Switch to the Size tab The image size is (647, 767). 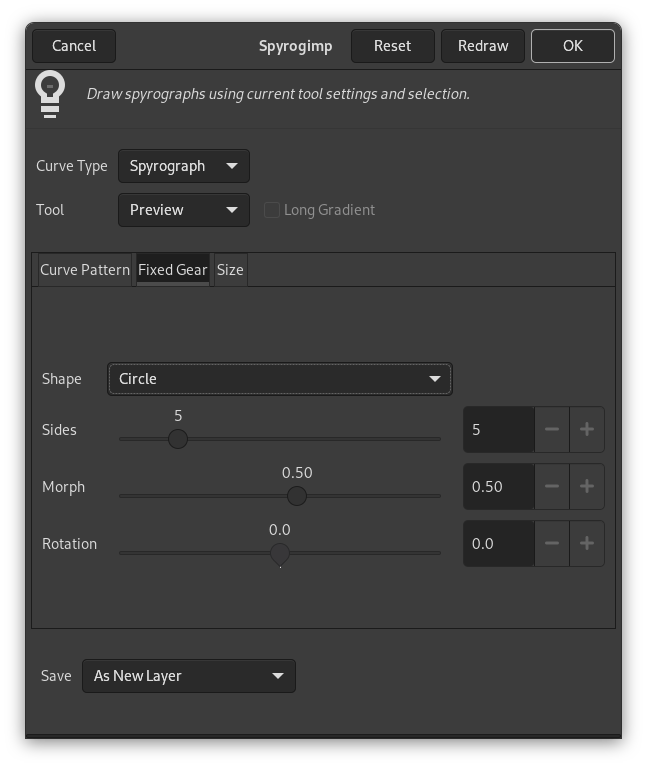coord(230,270)
